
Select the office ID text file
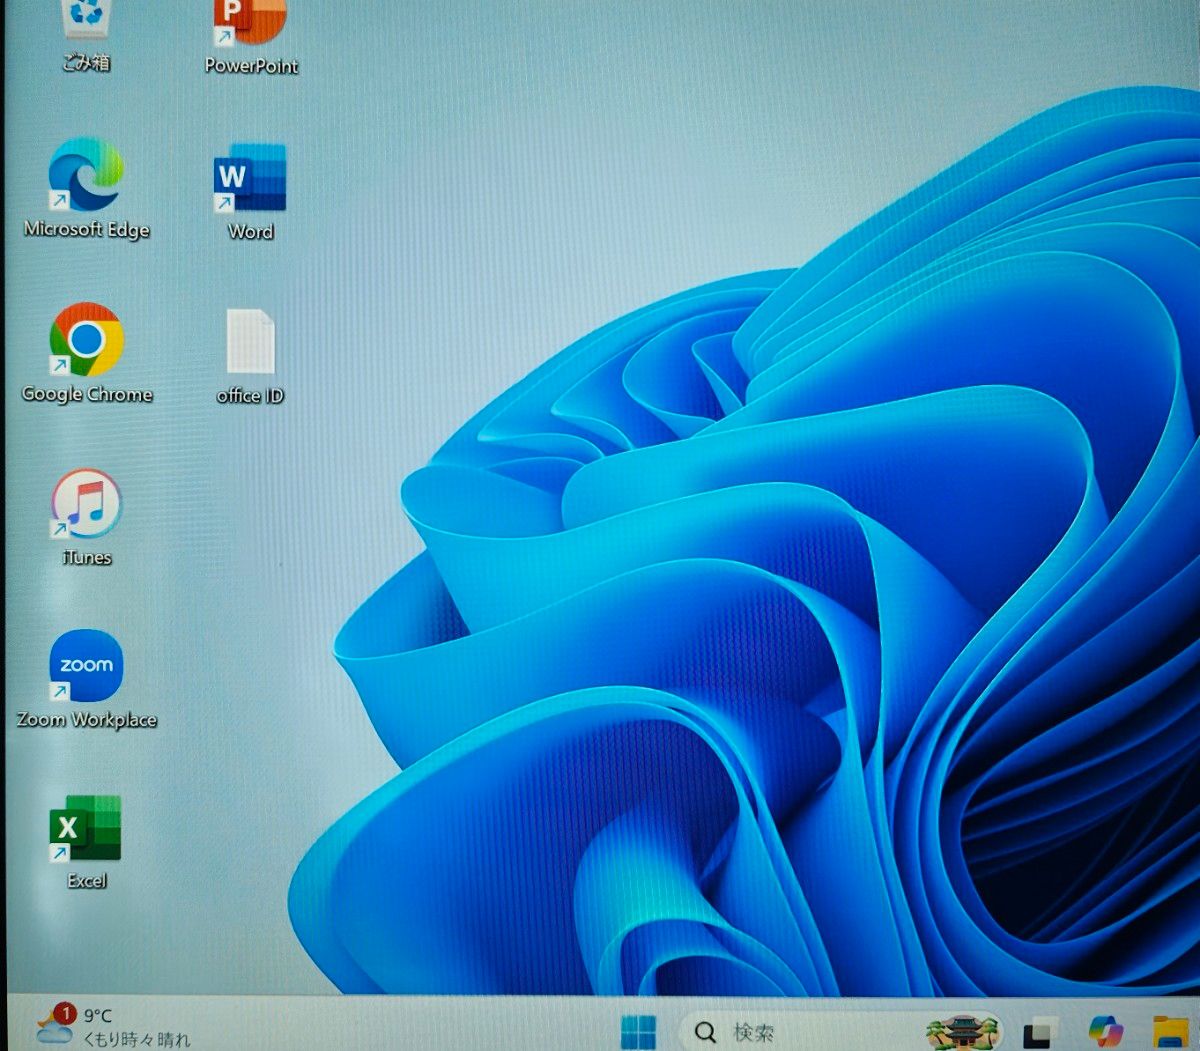(250, 344)
